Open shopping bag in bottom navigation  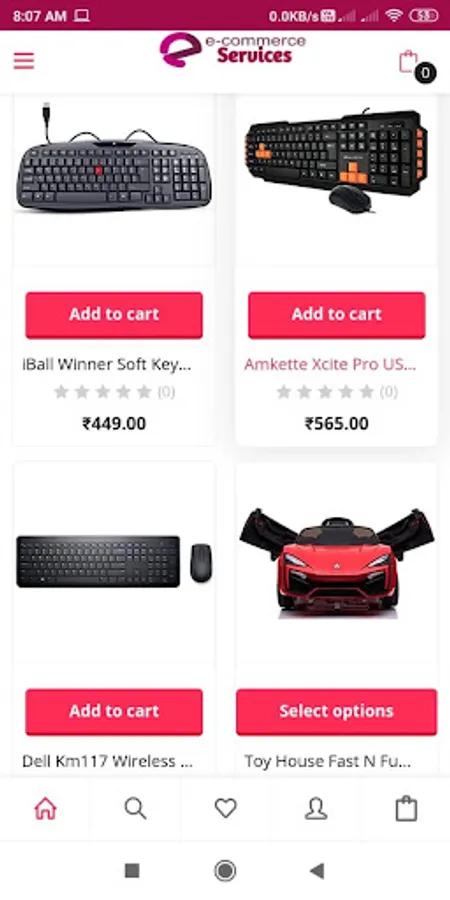point(406,808)
